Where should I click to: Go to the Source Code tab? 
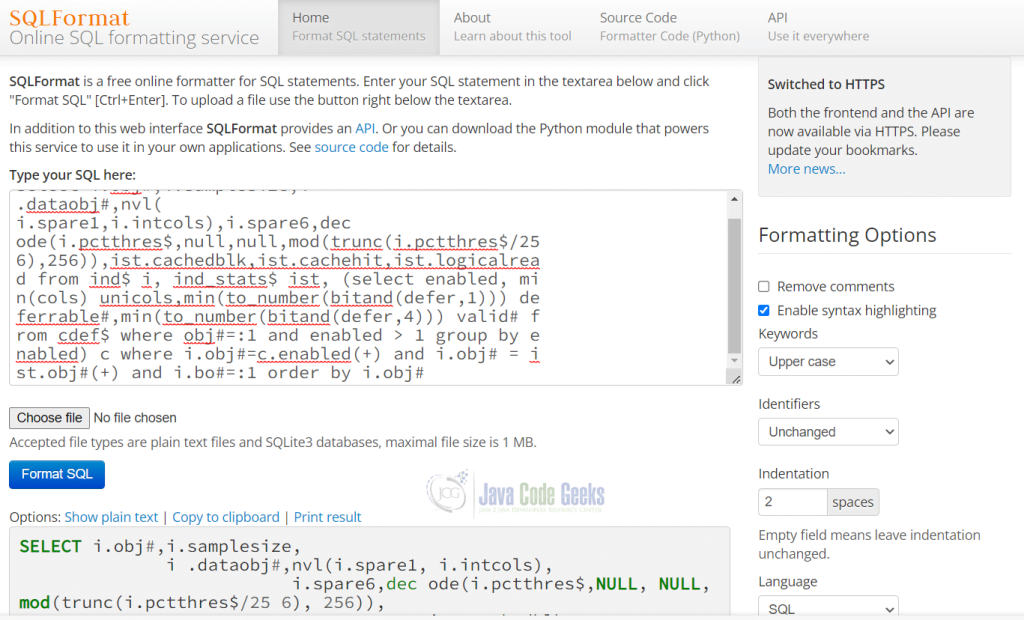tap(669, 27)
